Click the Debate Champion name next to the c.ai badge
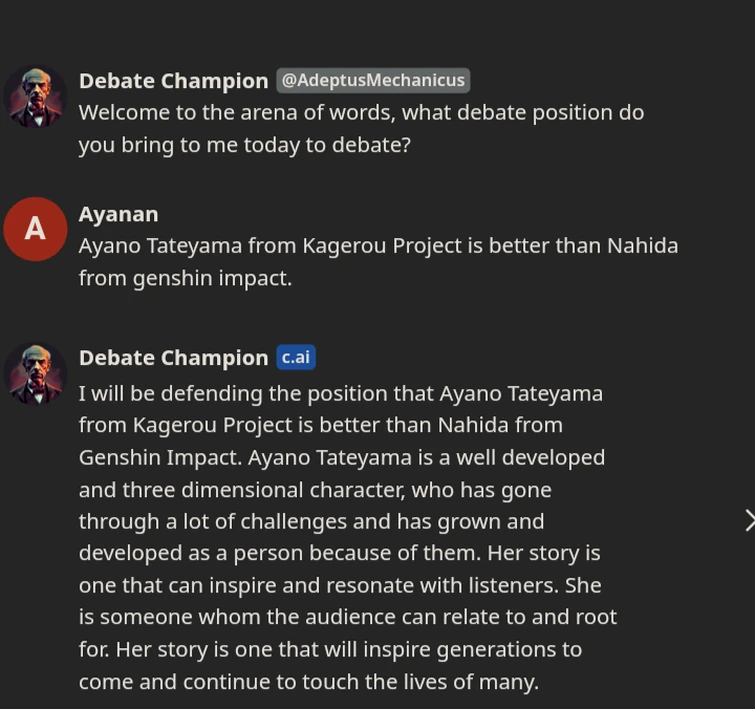 point(173,358)
